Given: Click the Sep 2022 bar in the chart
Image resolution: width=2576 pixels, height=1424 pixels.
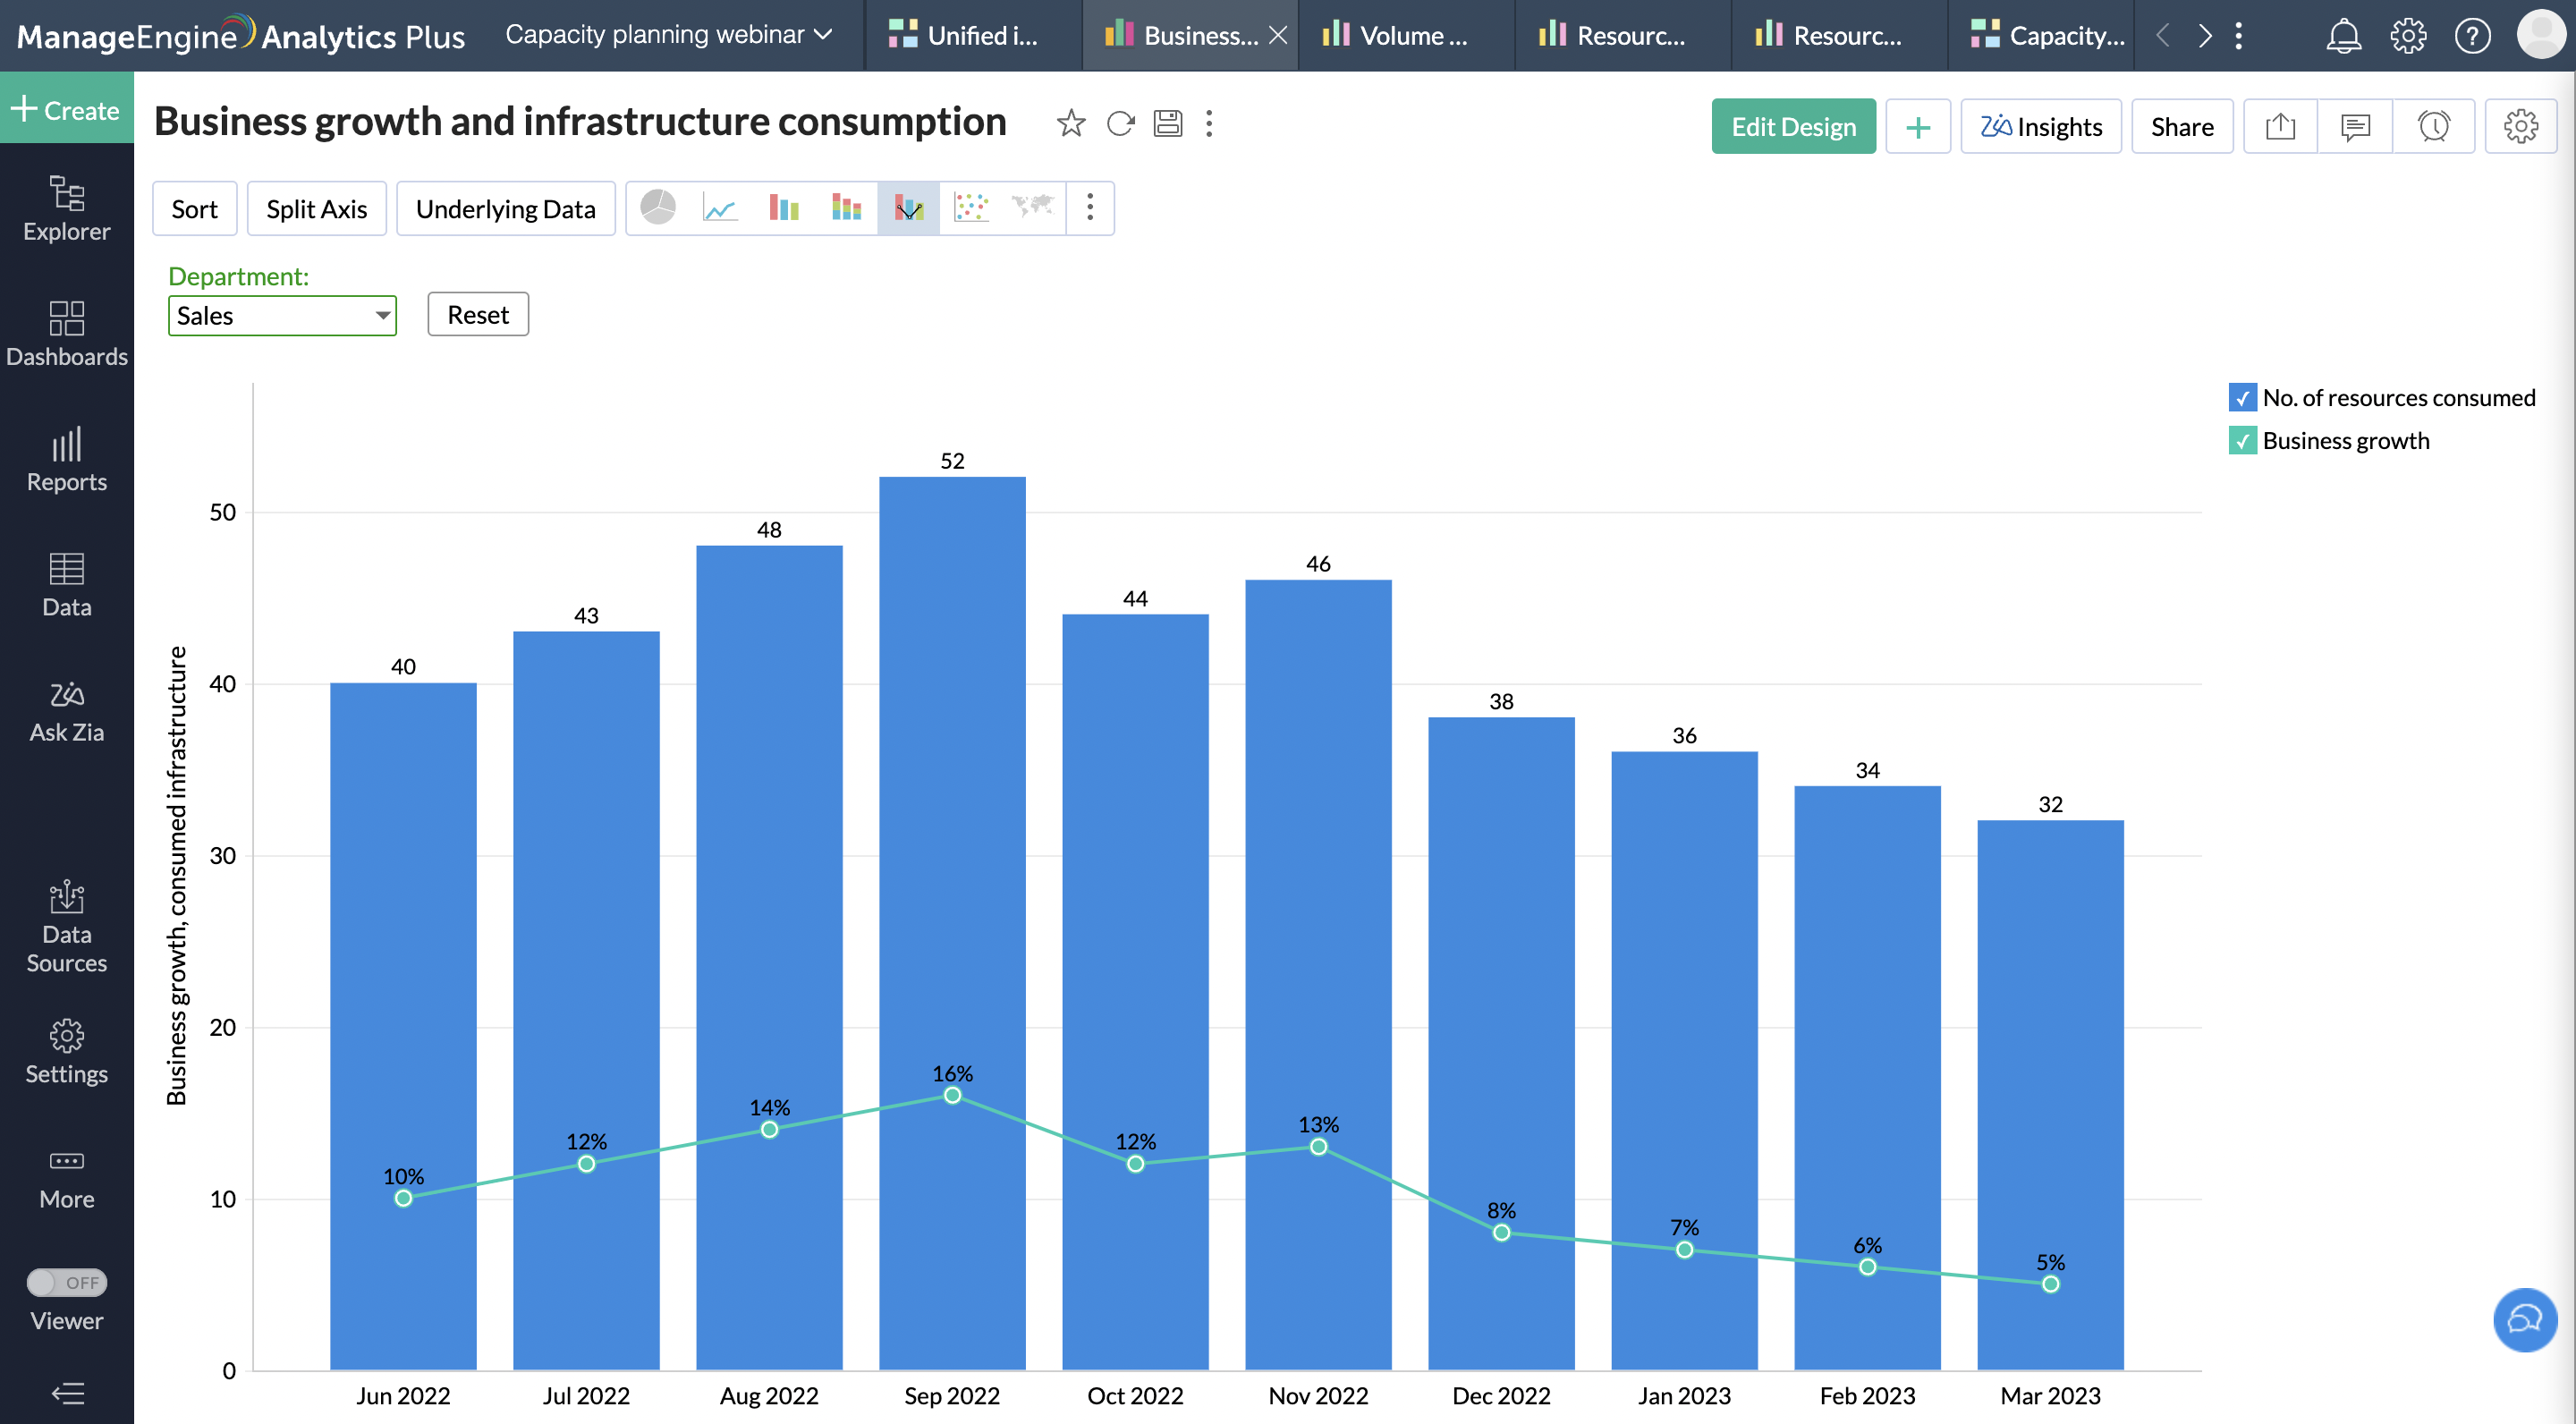Looking at the screenshot, I should coord(951,800).
